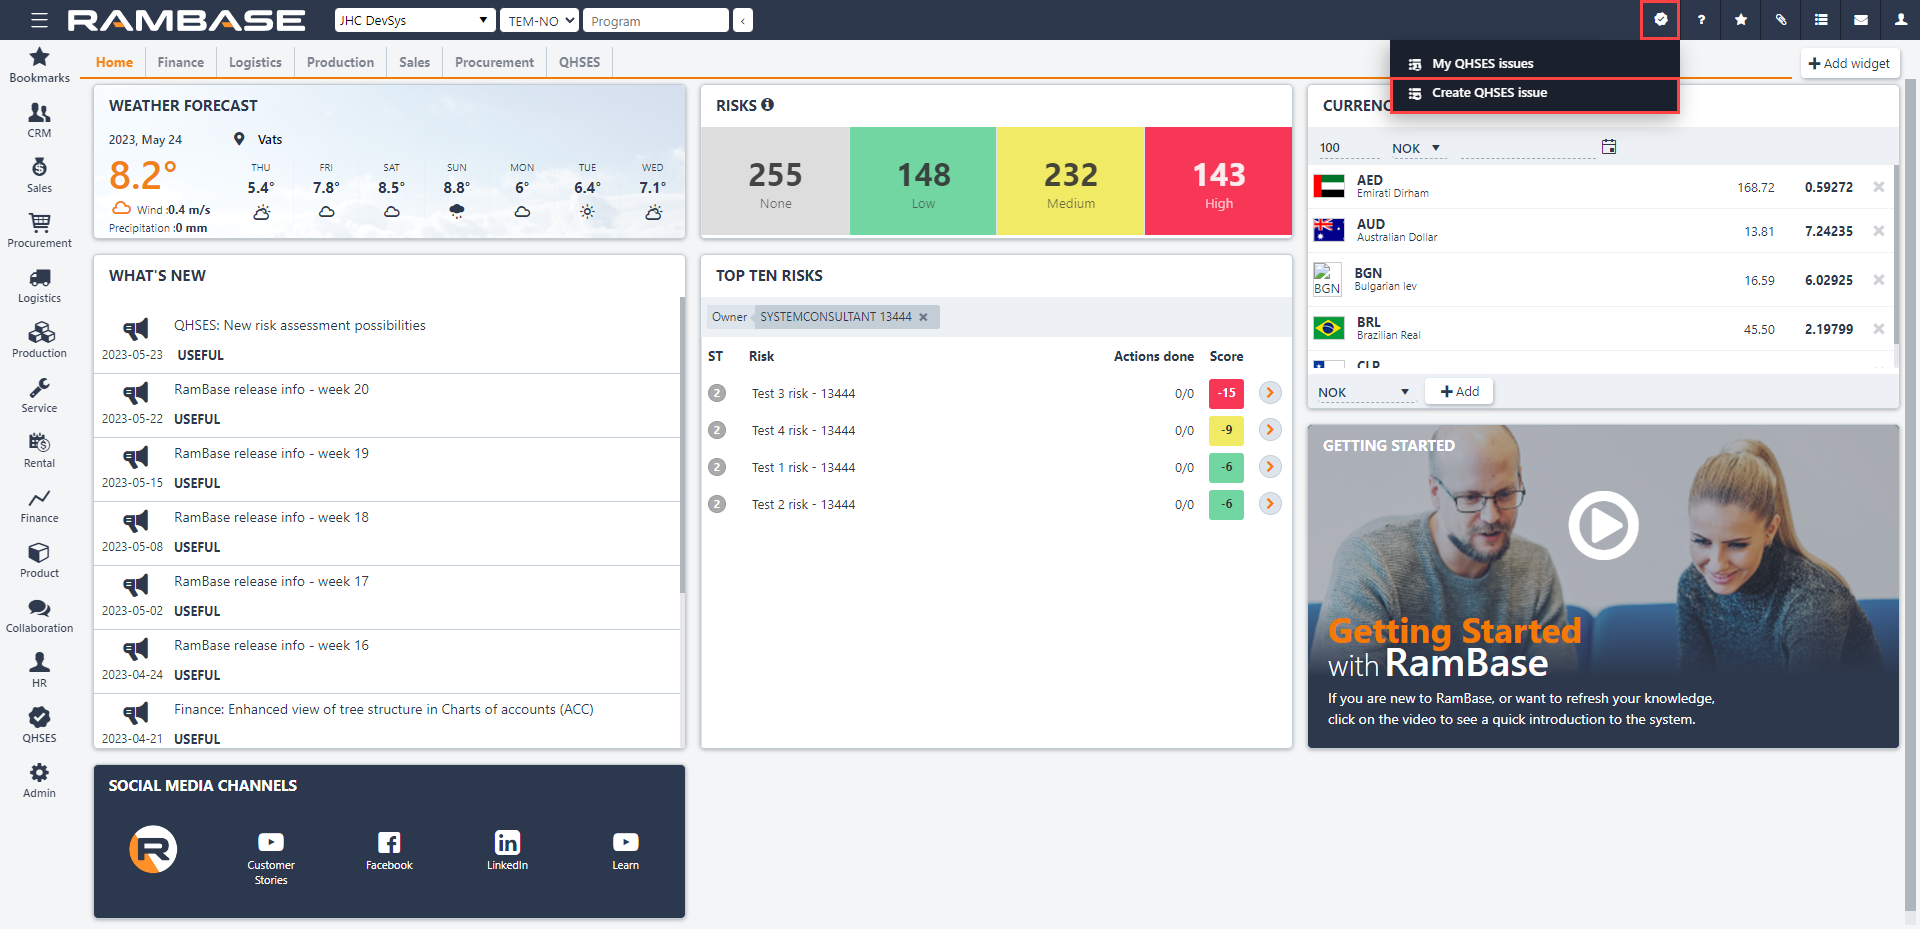The width and height of the screenshot is (1920, 929).
Task: Open the Production module in sidebar
Action: pyautogui.click(x=39, y=340)
